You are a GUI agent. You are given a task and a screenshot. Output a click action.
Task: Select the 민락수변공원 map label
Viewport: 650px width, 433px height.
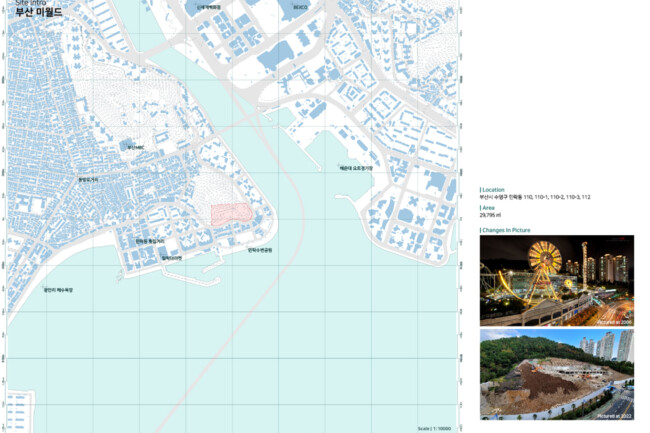coord(260,250)
